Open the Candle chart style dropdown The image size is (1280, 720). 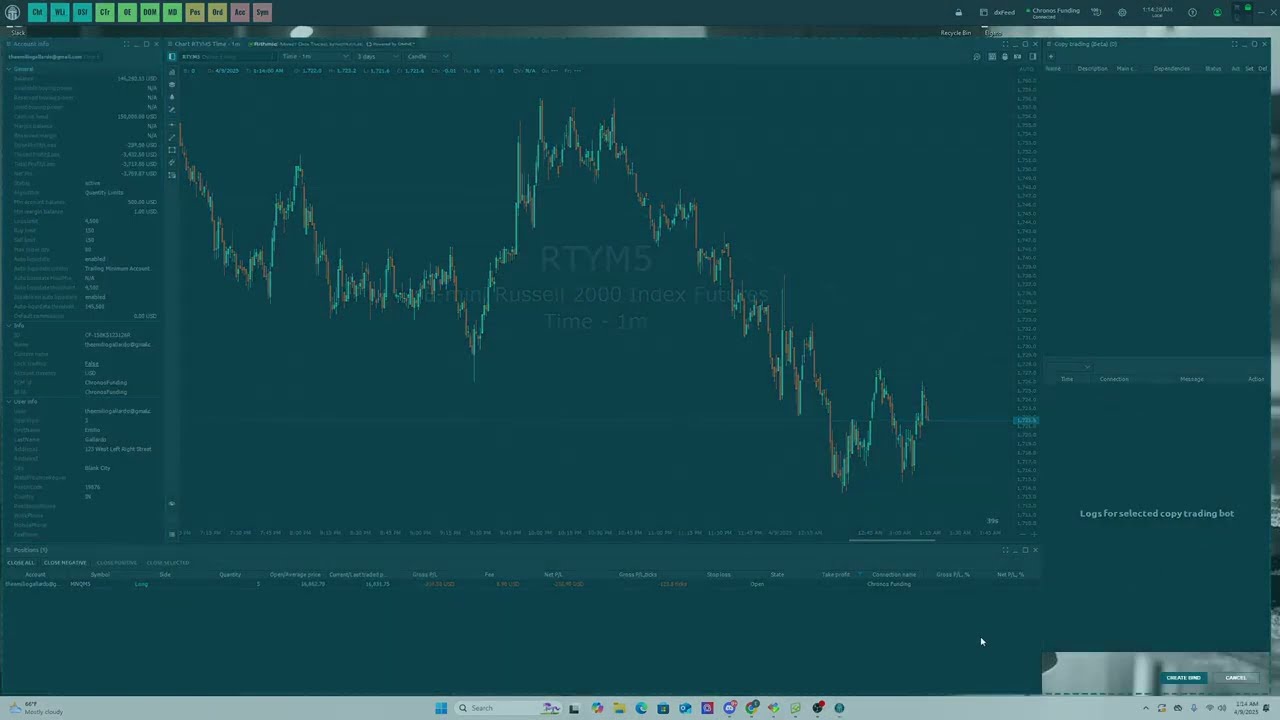(x=428, y=56)
